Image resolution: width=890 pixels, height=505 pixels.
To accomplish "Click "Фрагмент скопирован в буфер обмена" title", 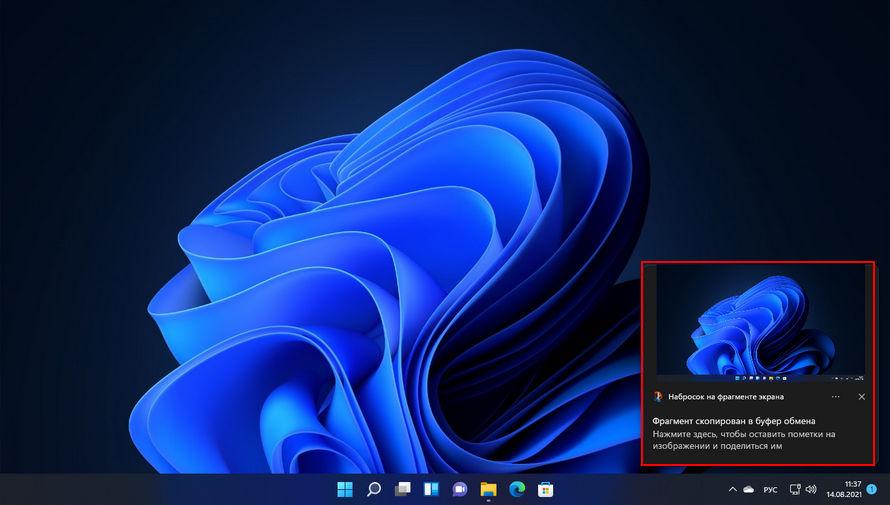I will coord(734,421).
